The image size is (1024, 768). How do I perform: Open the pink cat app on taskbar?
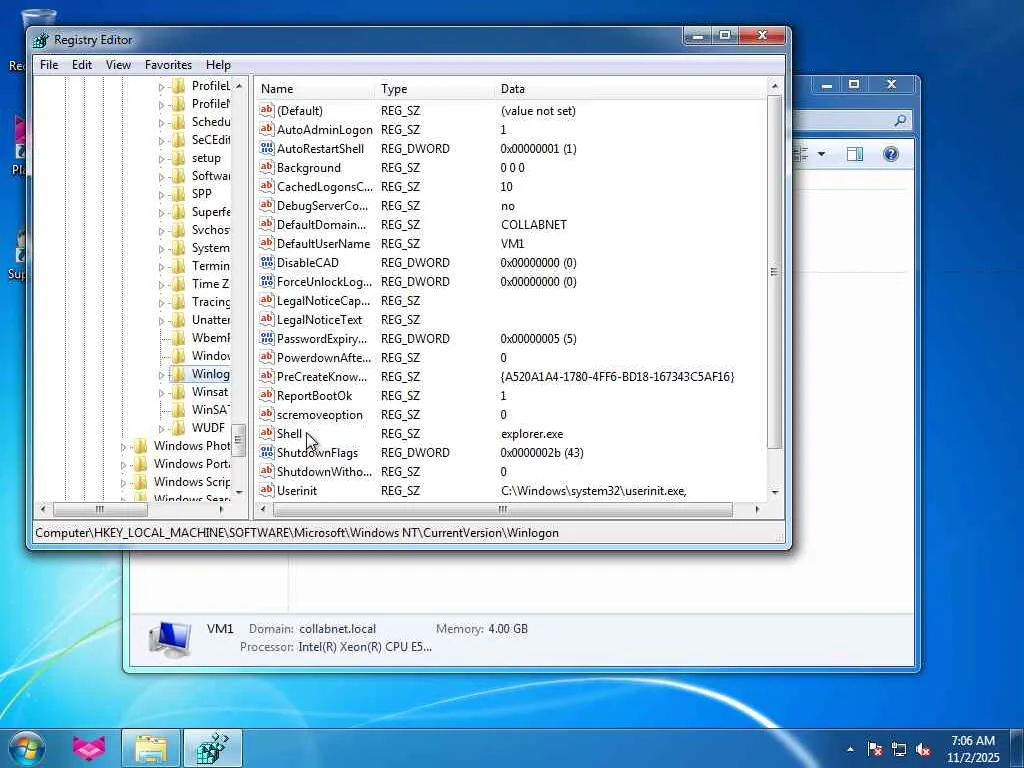pos(89,748)
